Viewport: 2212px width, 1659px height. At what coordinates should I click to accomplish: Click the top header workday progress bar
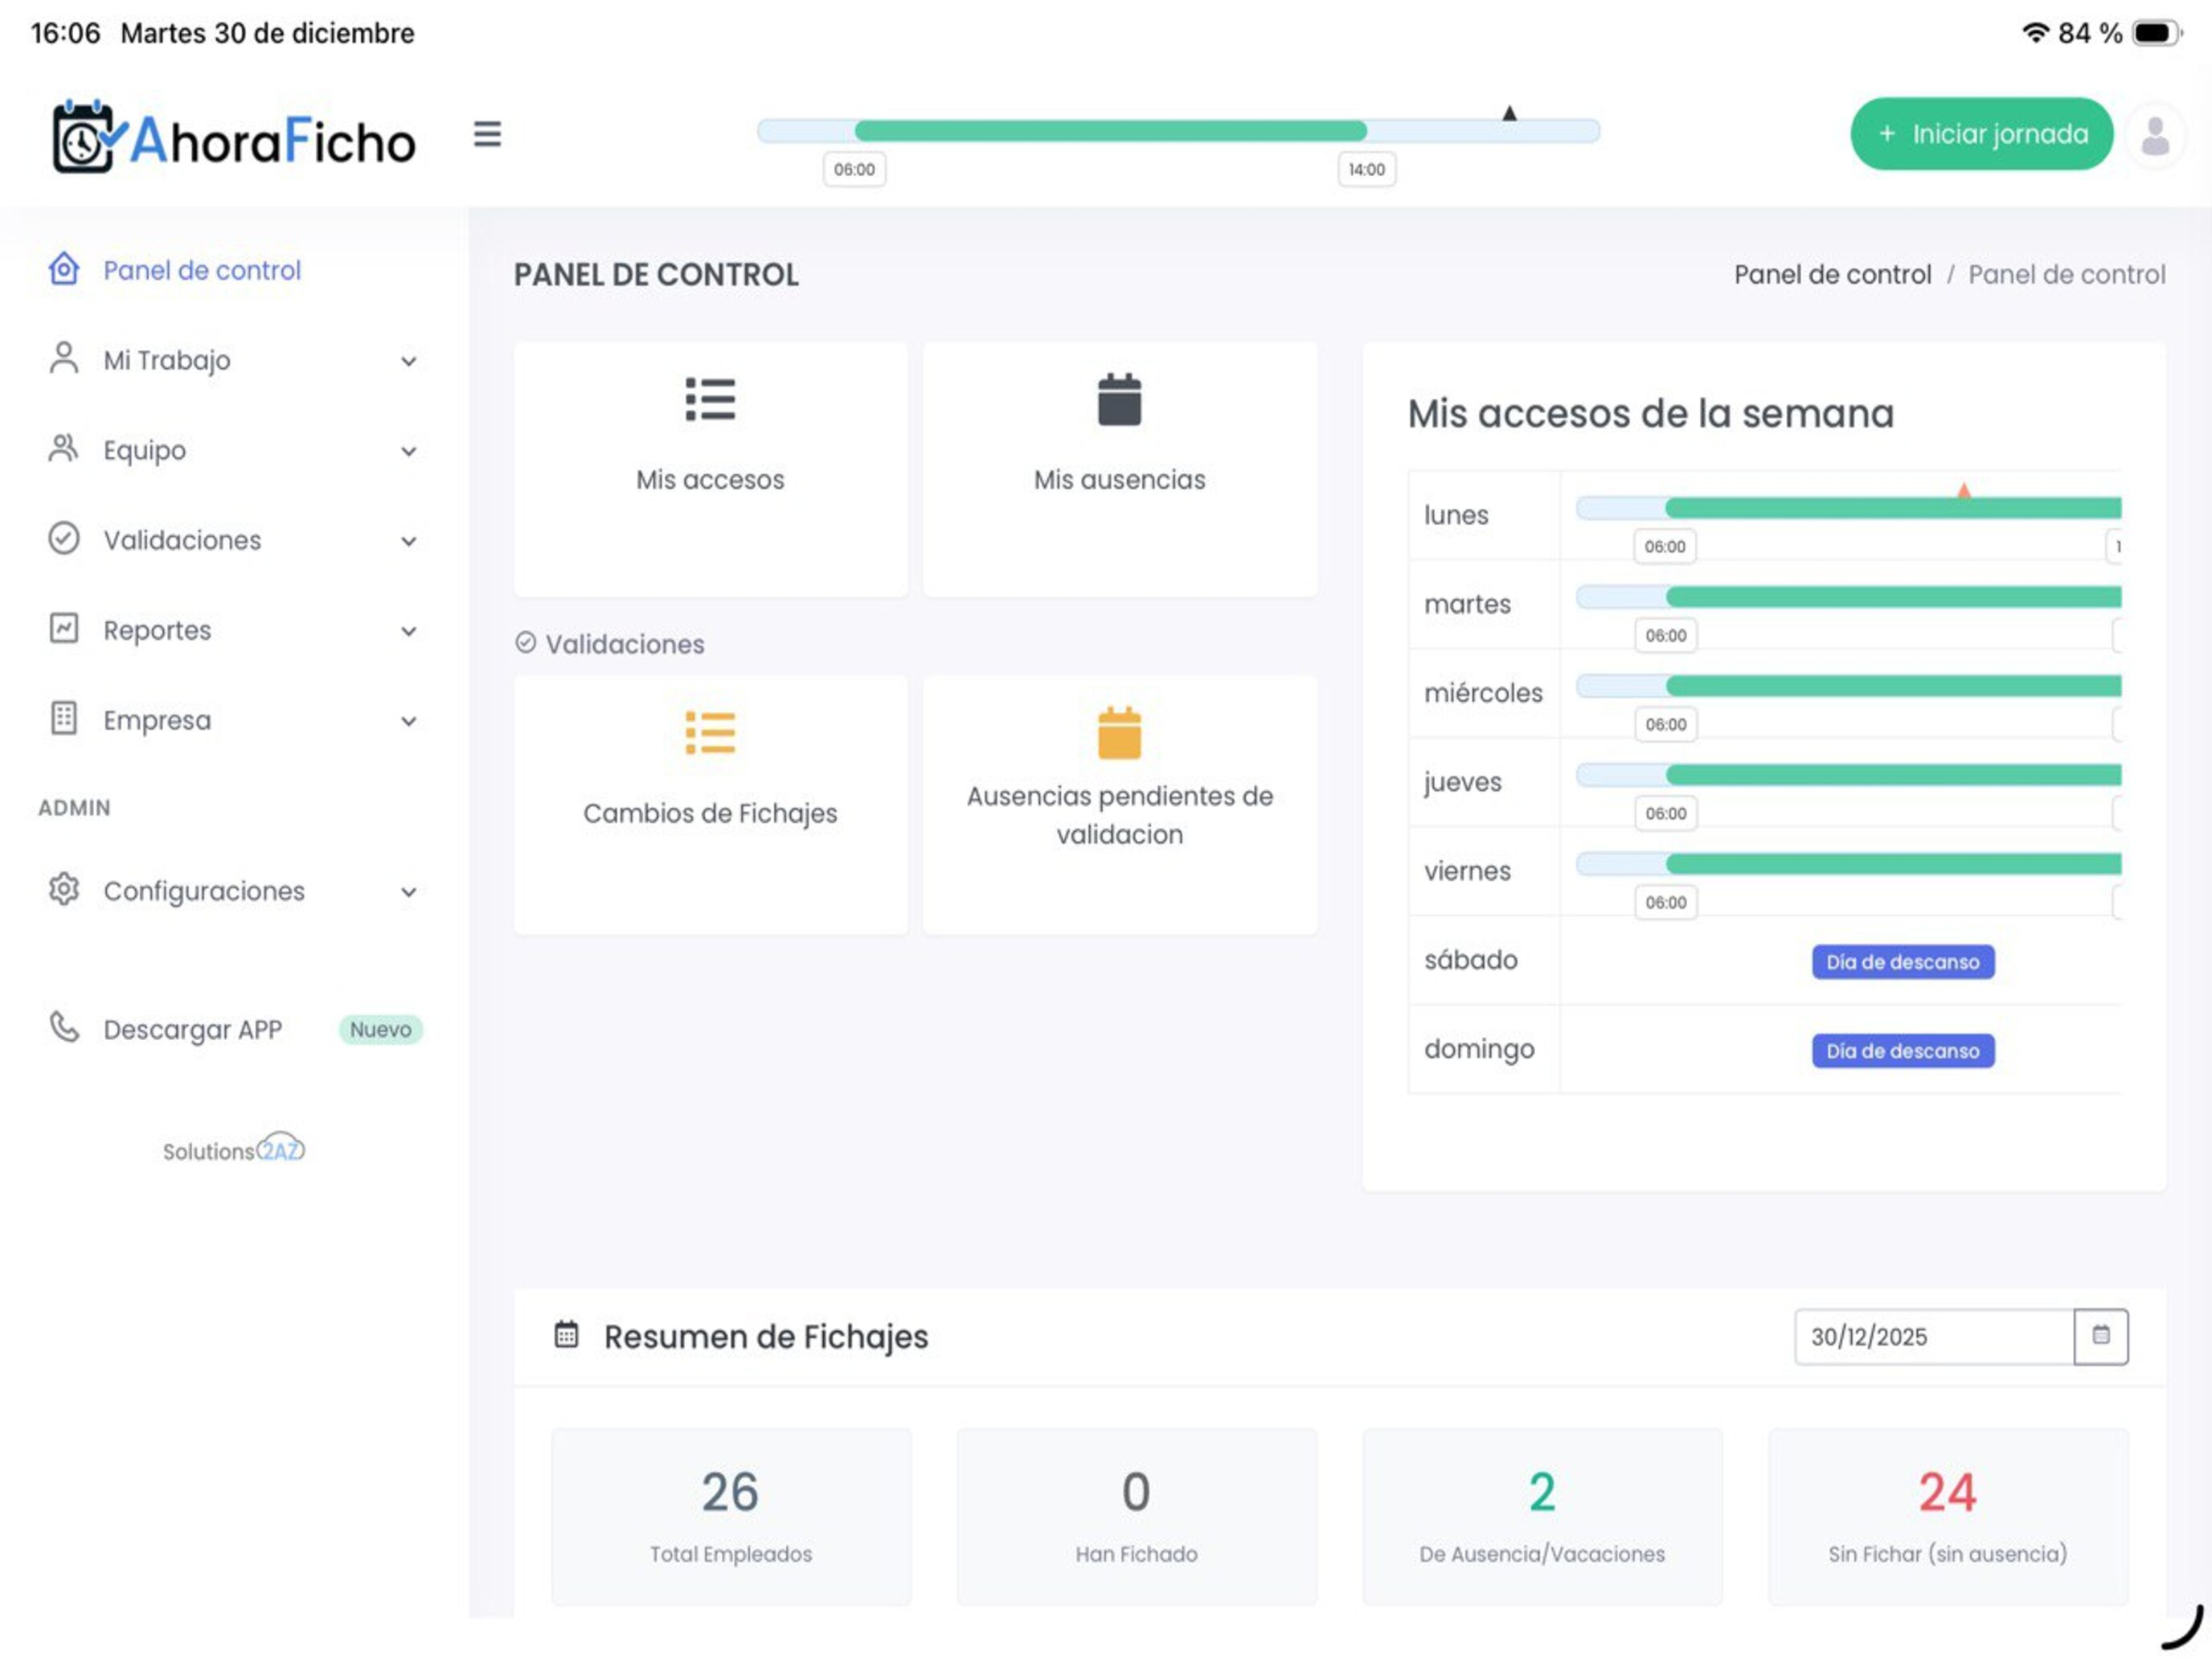1178,131
